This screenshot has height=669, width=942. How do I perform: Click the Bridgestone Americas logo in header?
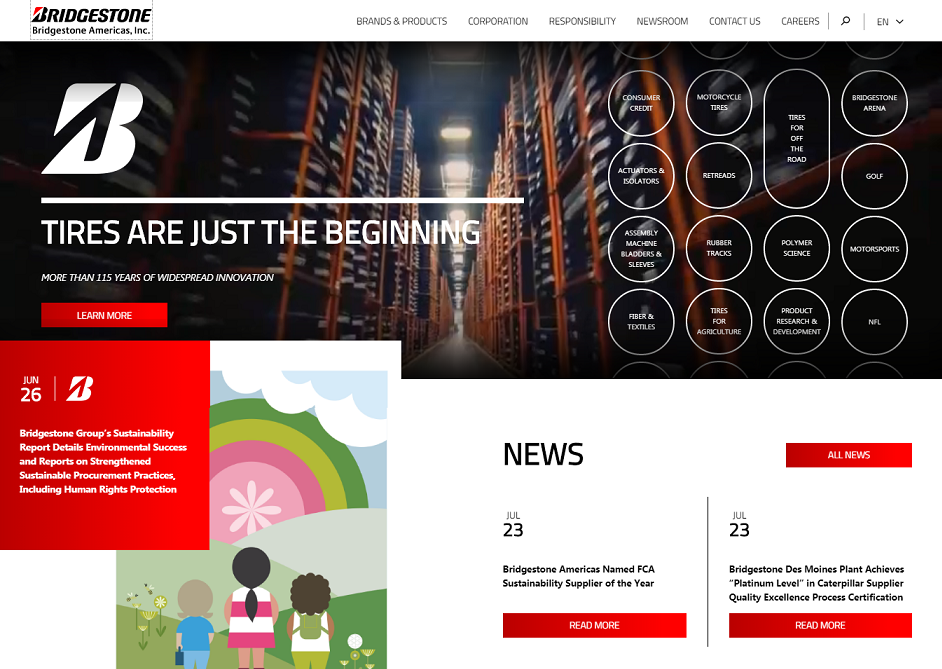[91, 21]
